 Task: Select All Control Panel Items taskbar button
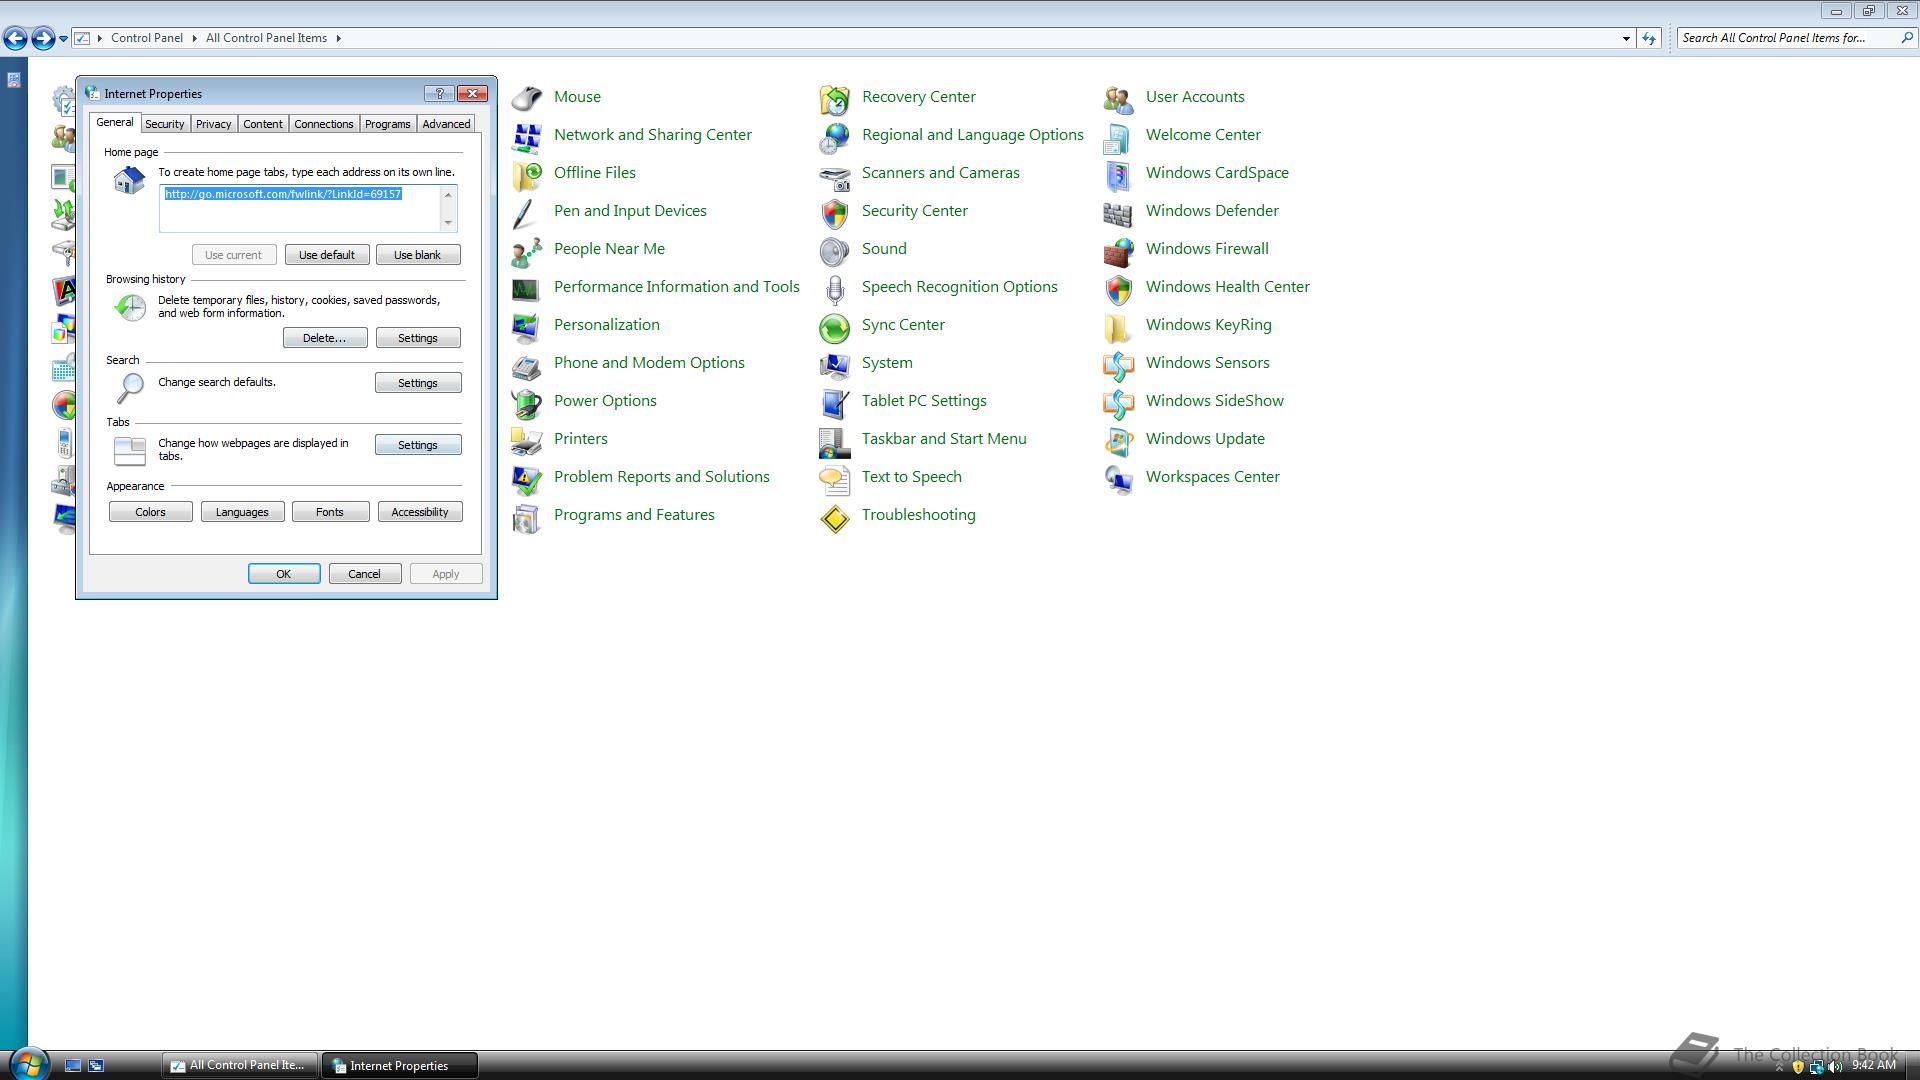(240, 1065)
